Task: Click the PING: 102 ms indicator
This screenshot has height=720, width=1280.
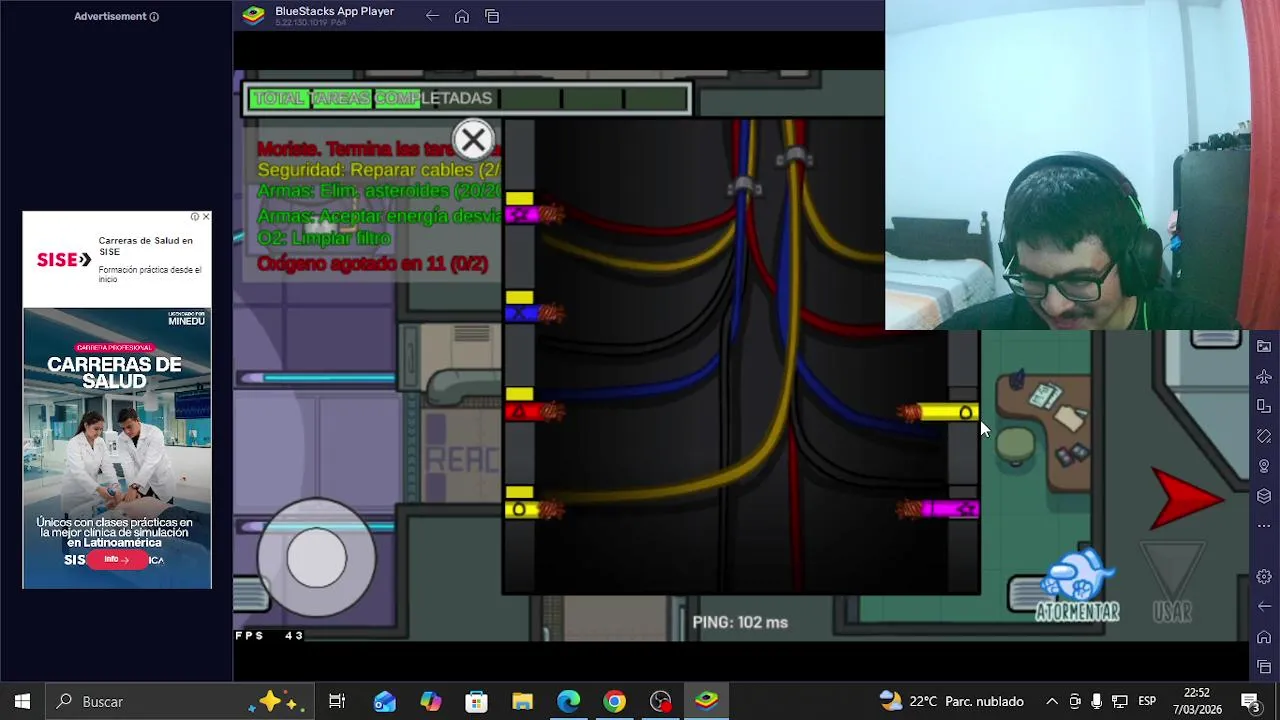Action: tap(740, 622)
